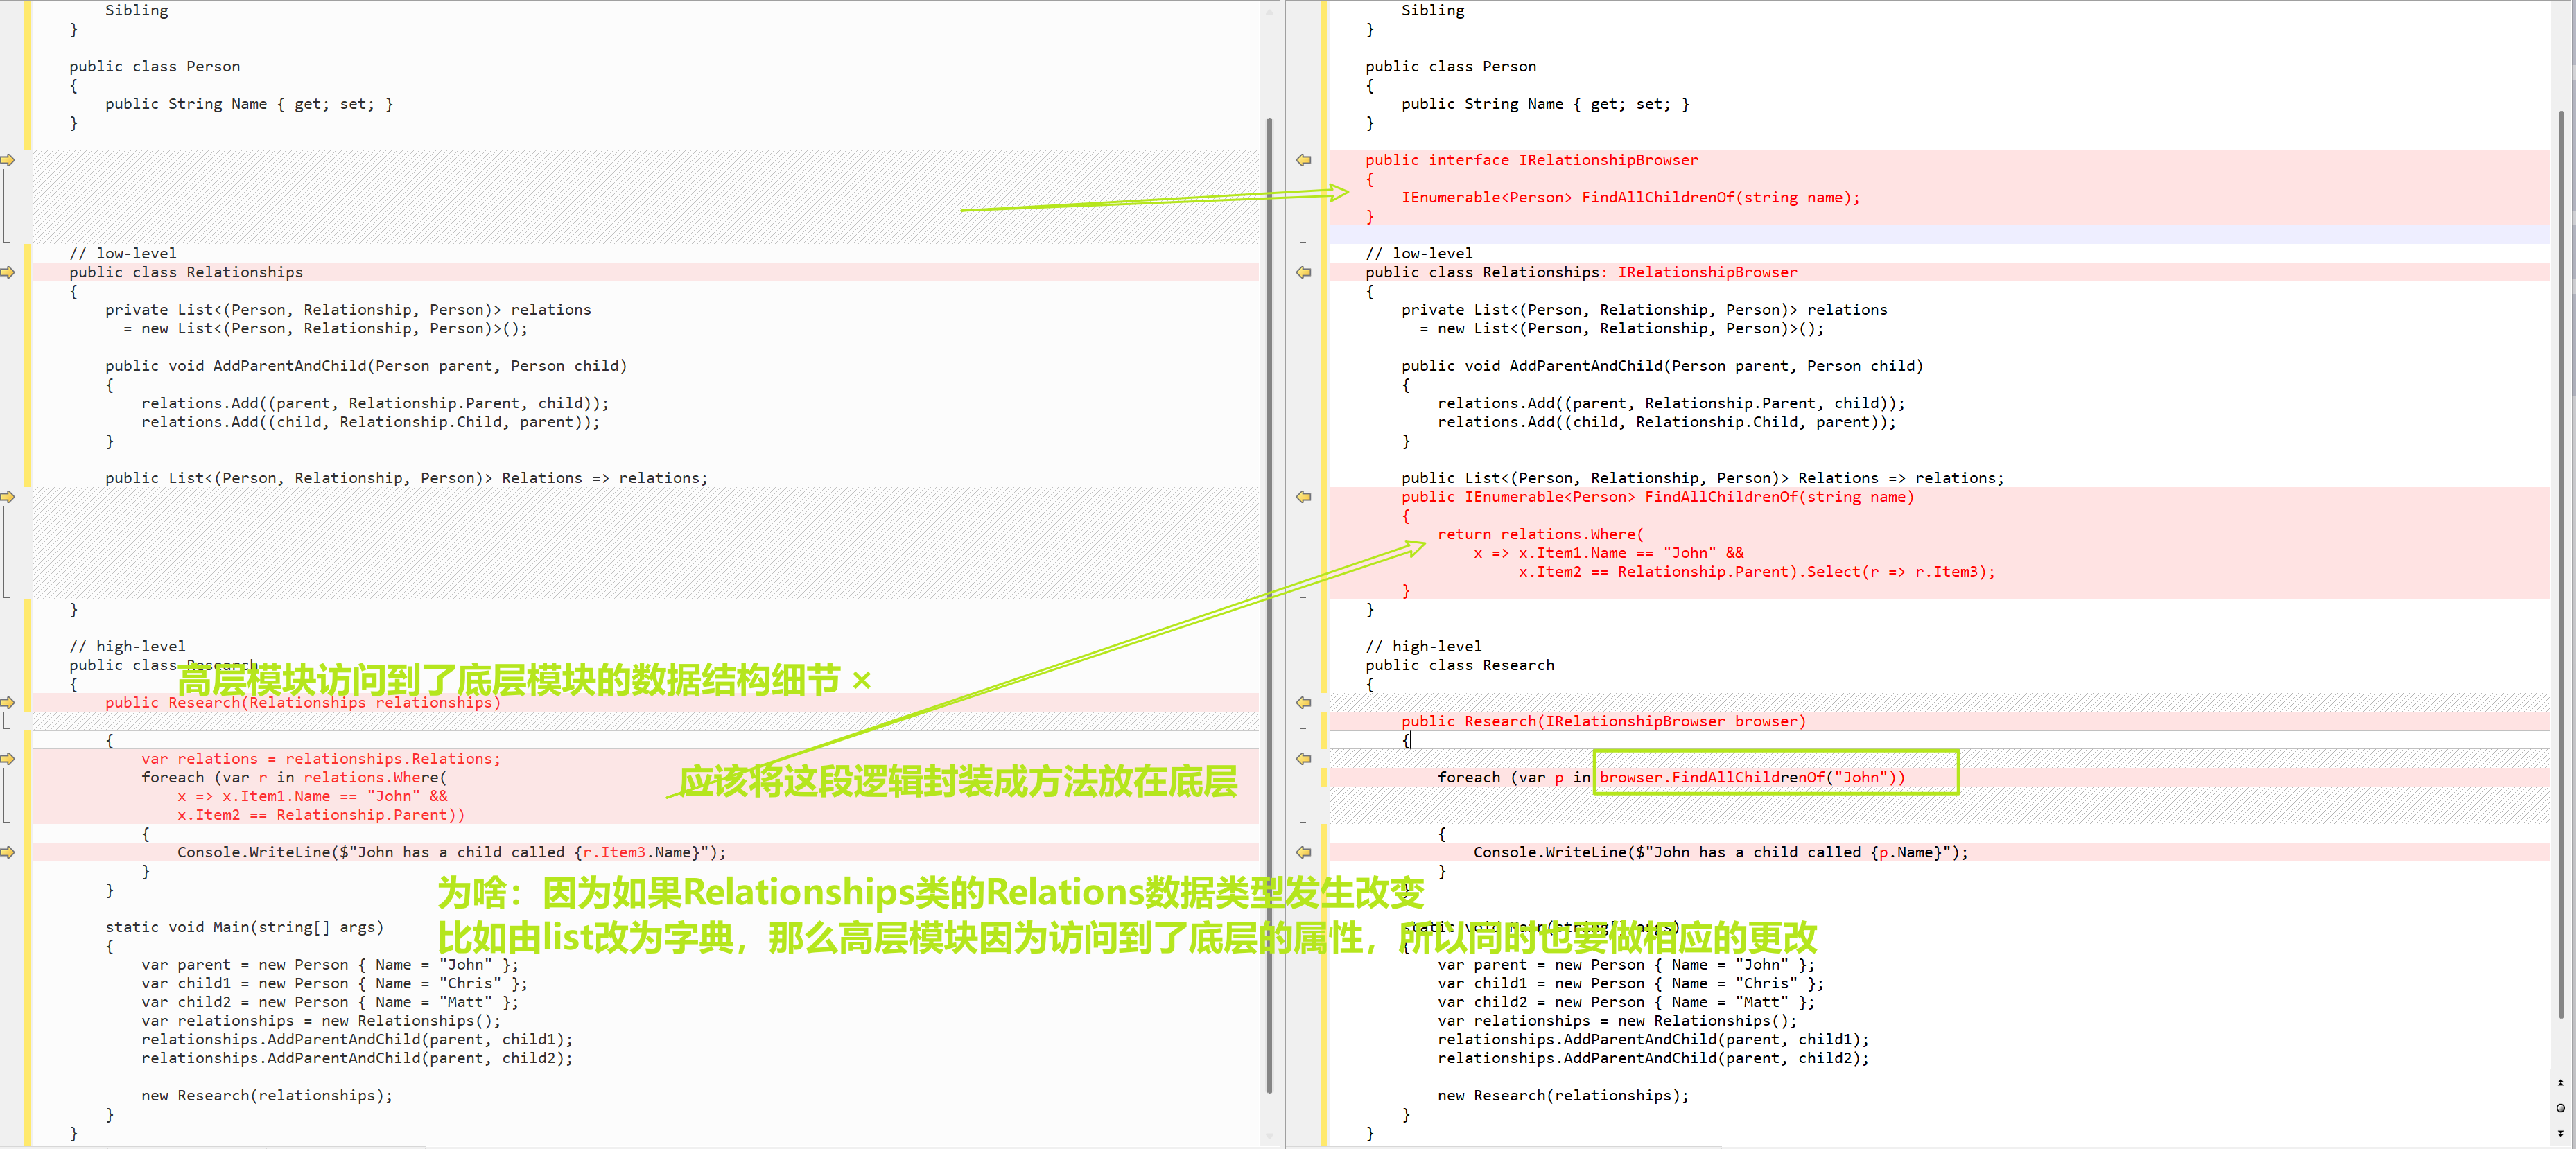Click the round select-browse-object button

tap(2560, 1108)
